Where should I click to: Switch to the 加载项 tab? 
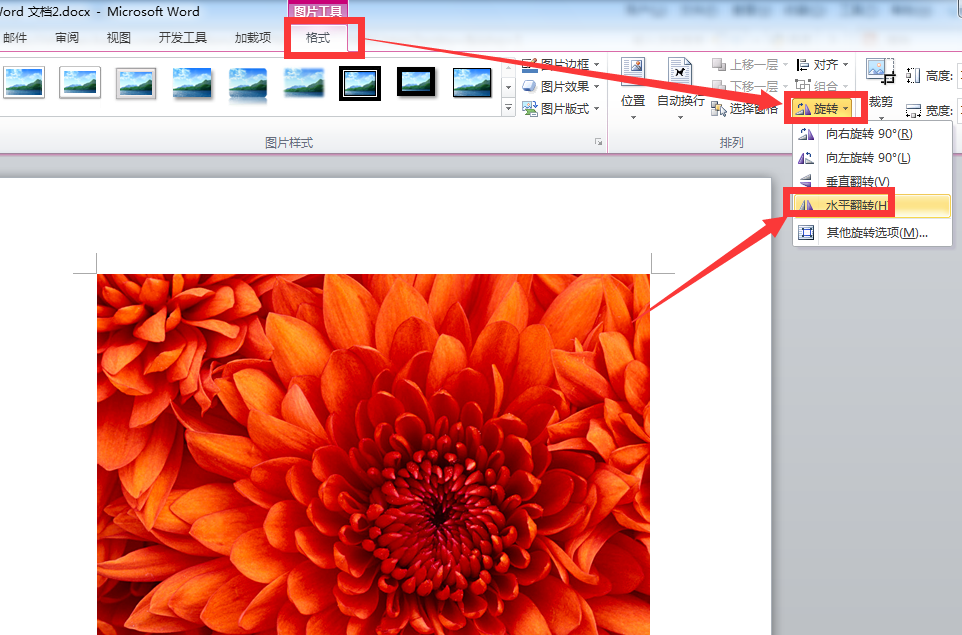click(253, 38)
